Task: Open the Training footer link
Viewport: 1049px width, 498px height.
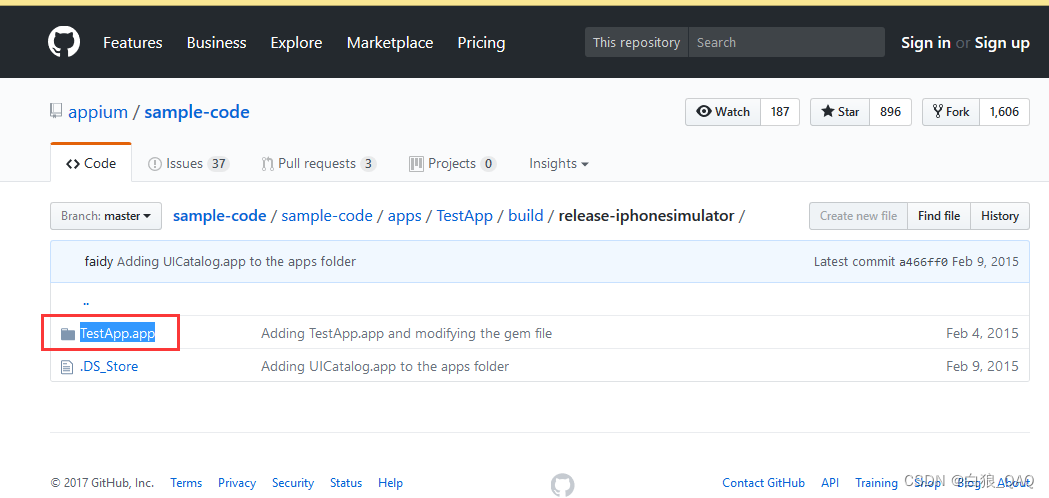Action: [x=876, y=483]
